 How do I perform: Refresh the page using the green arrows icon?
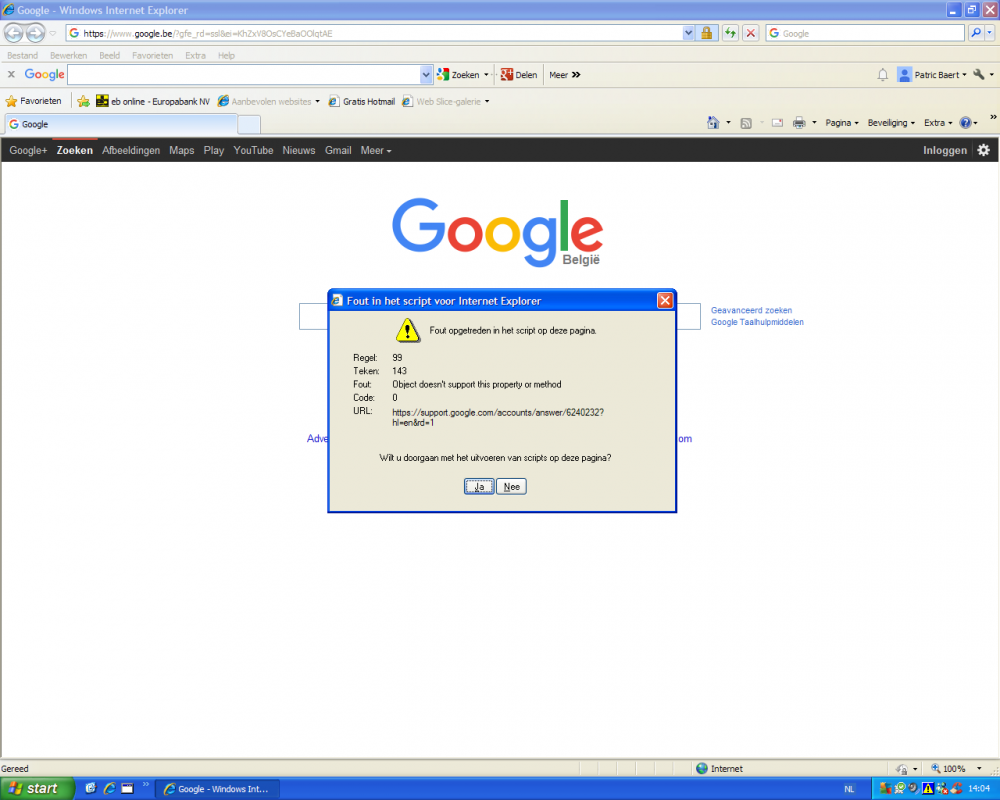point(730,33)
